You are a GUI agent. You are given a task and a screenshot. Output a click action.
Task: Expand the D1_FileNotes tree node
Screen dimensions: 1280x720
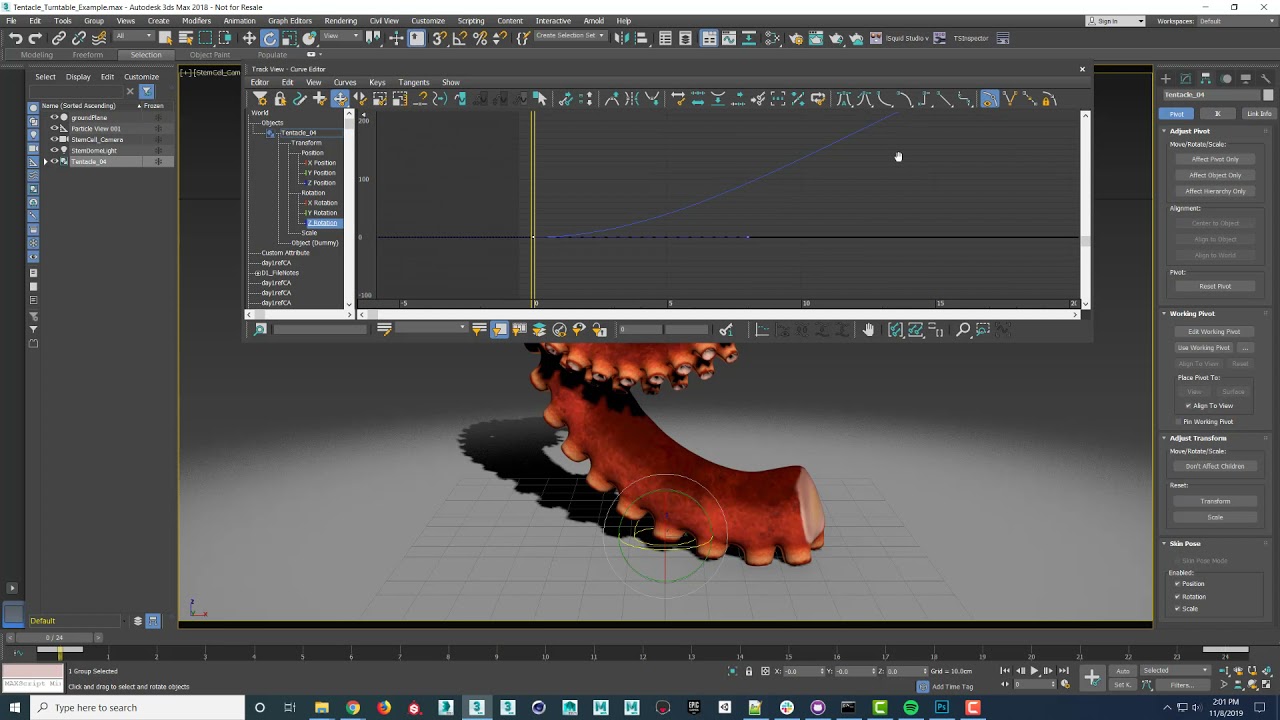(x=257, y=273)
